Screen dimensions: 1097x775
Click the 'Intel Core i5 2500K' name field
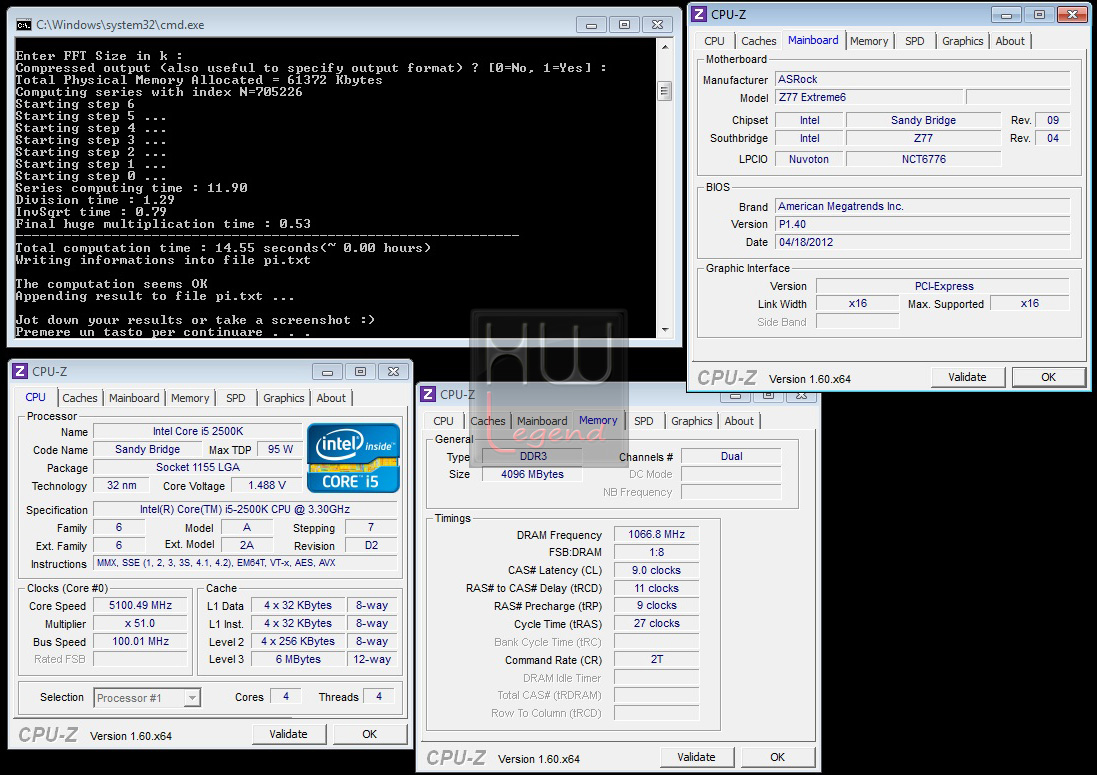coord(198,432)
